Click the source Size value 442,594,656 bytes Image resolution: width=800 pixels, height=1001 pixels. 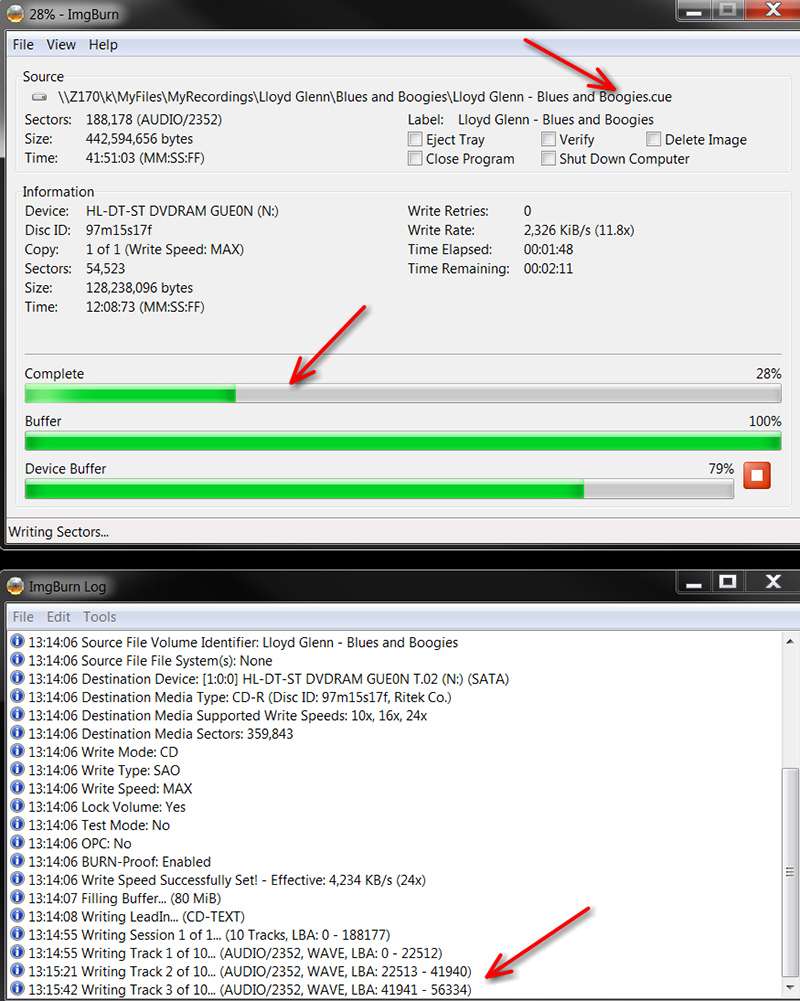139,139
